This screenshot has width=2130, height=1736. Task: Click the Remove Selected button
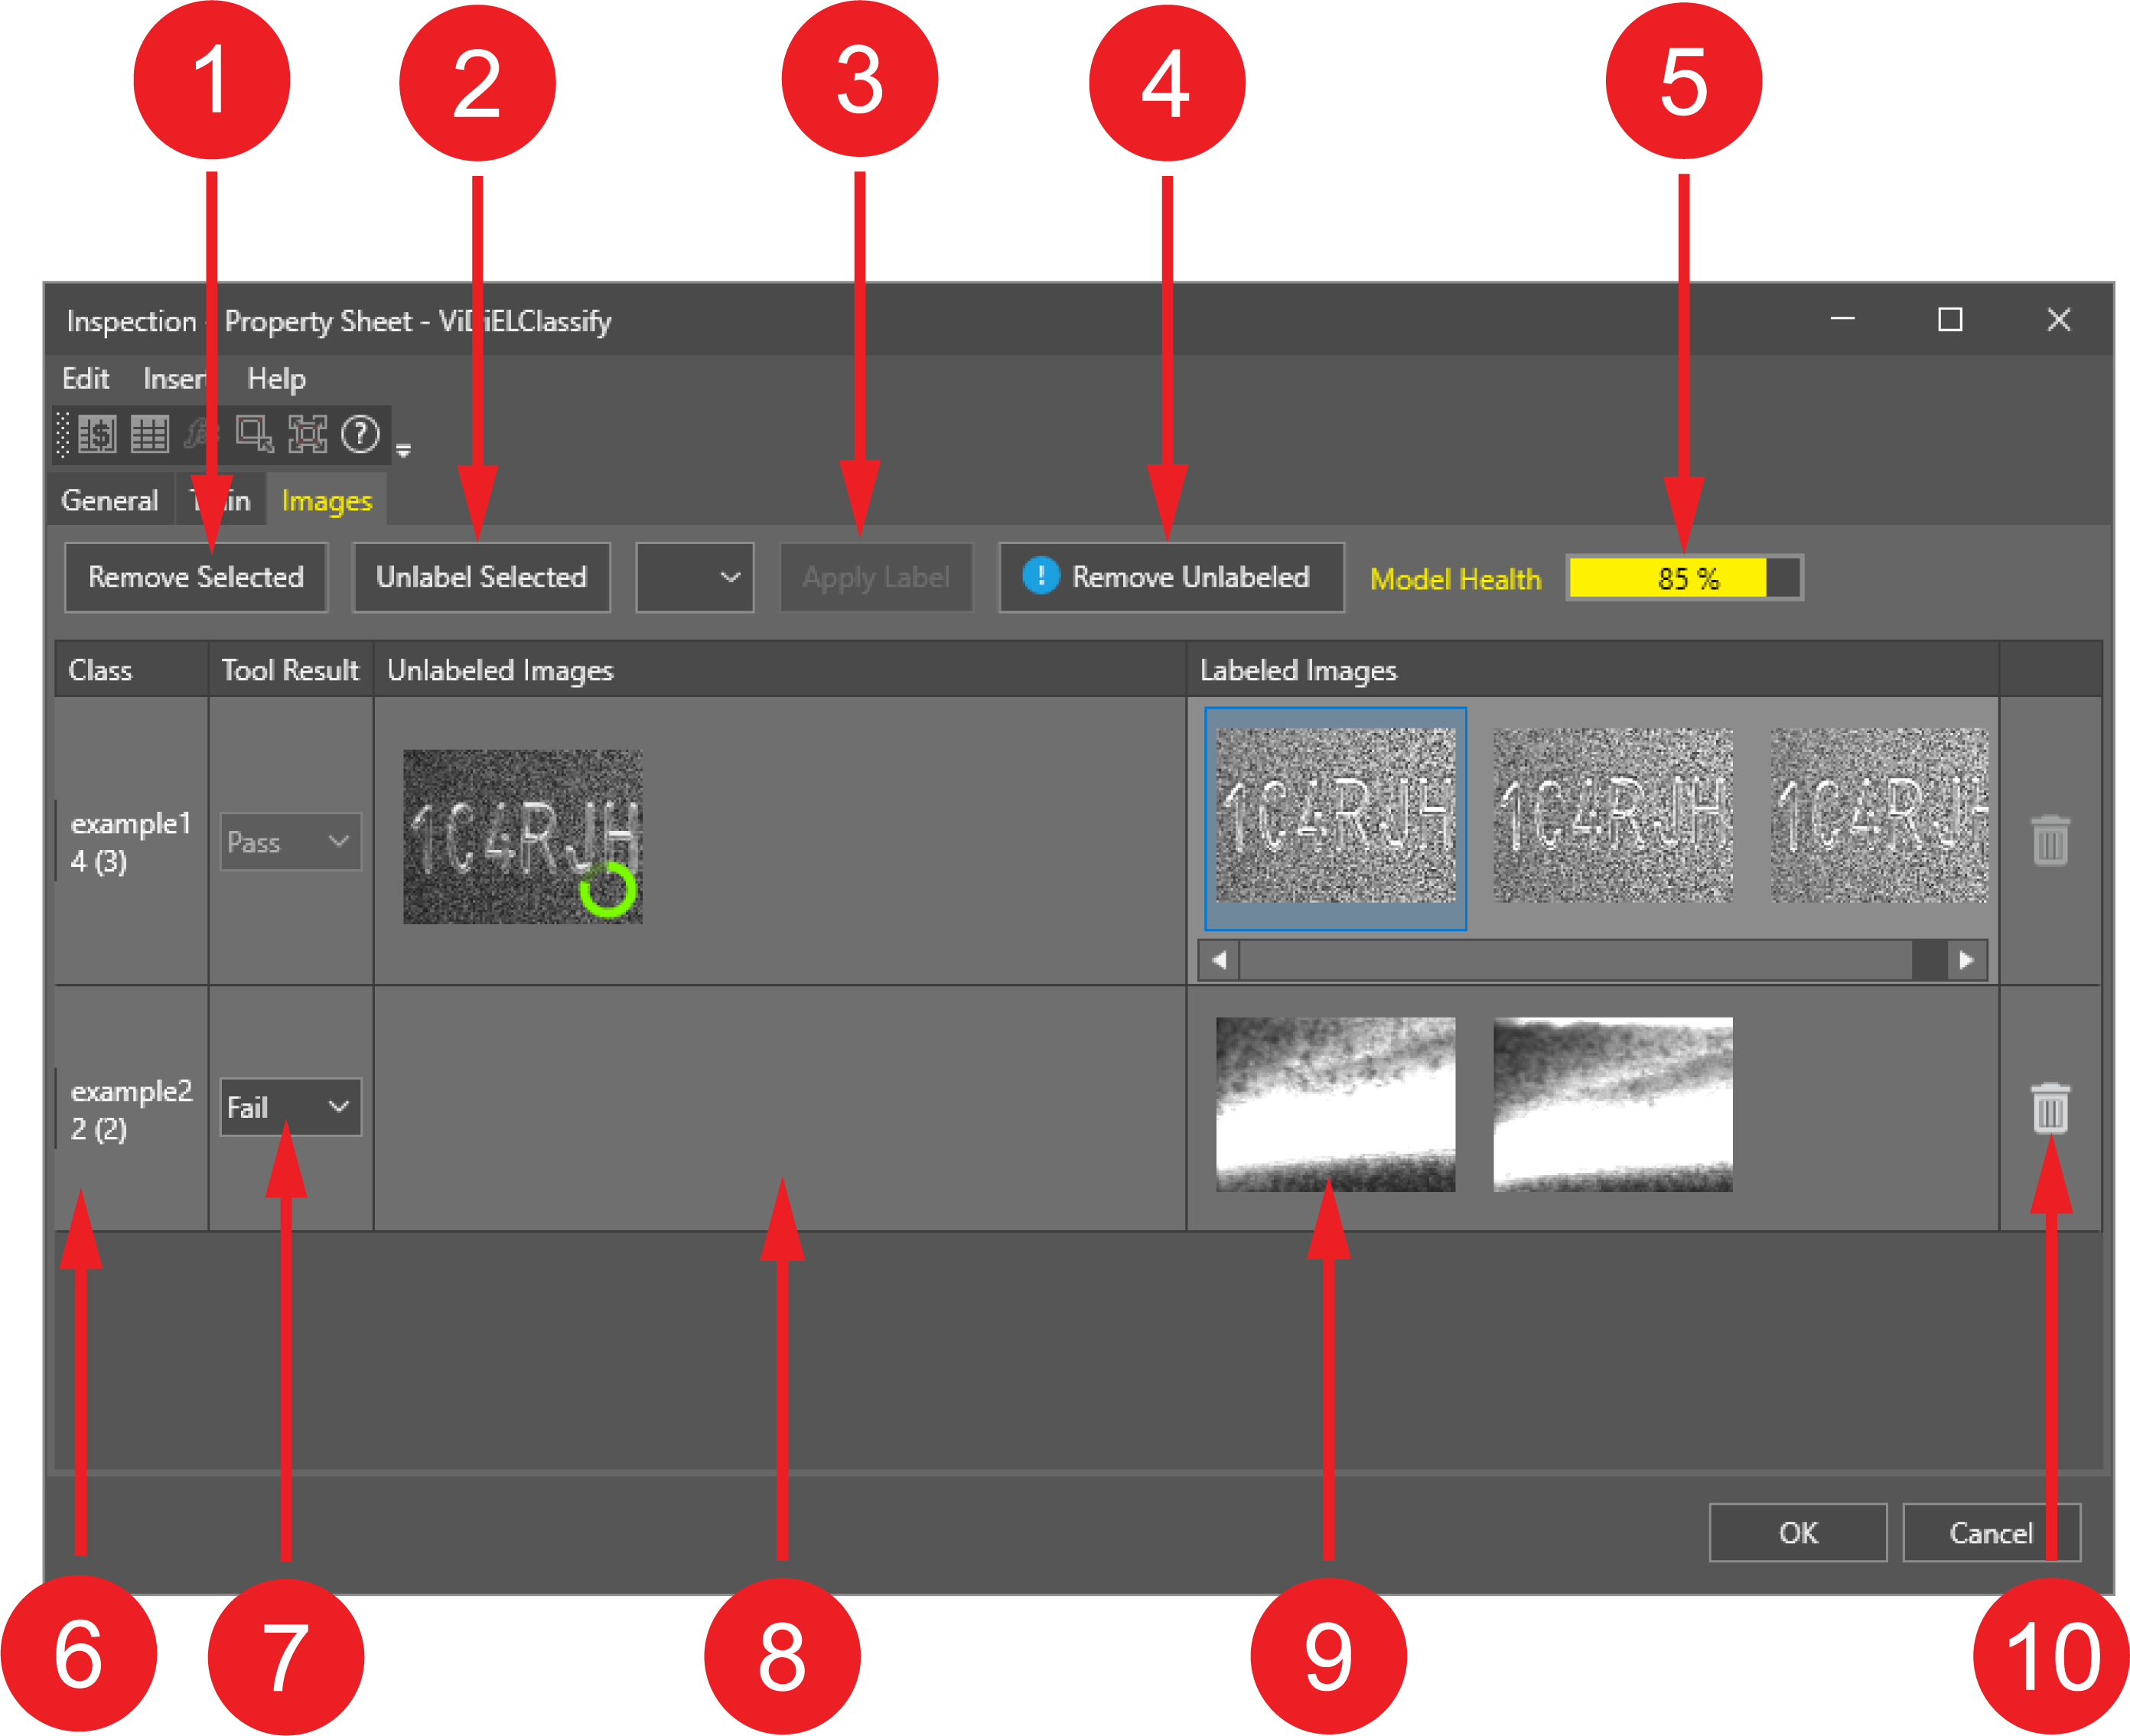pyautogui.click(x=196, y=577)
